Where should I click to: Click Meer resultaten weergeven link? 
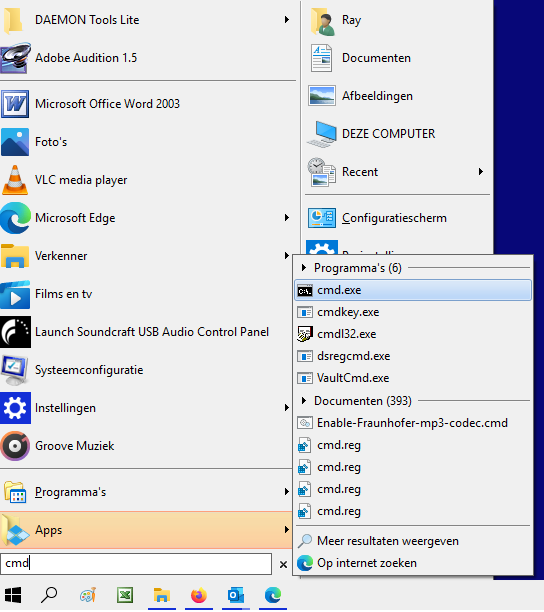[388, 541]
